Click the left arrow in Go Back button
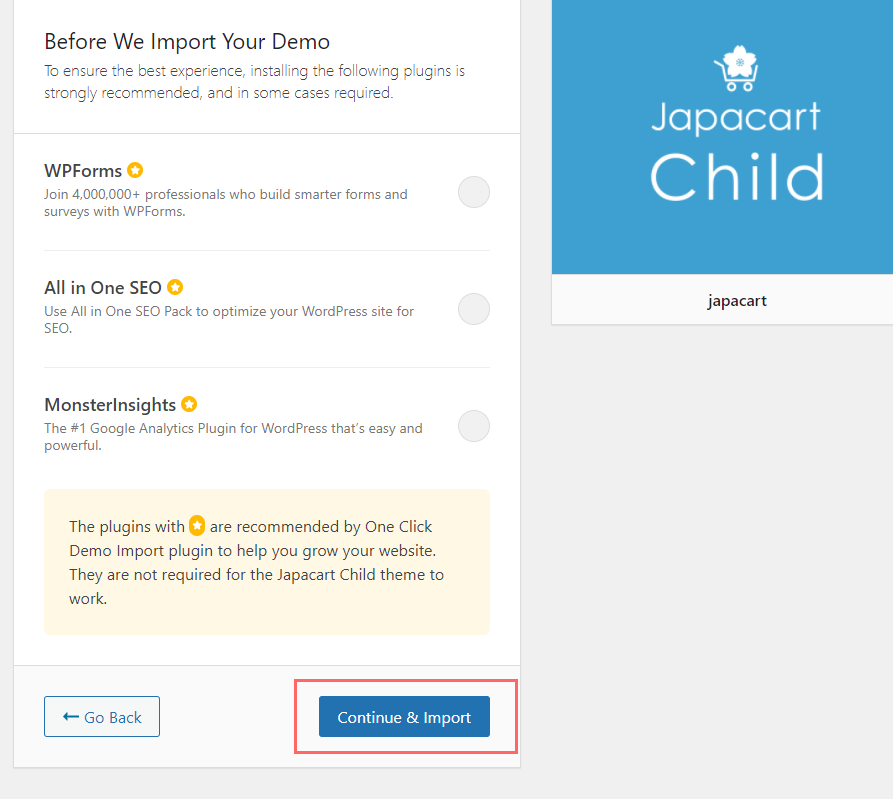Screen dimensions: 893x799 71,716
